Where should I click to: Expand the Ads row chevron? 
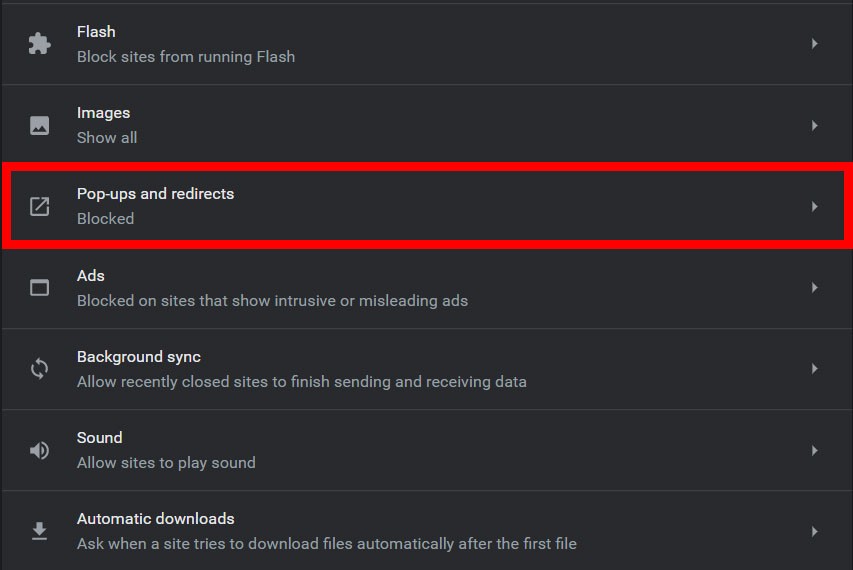tap(815, 288)
